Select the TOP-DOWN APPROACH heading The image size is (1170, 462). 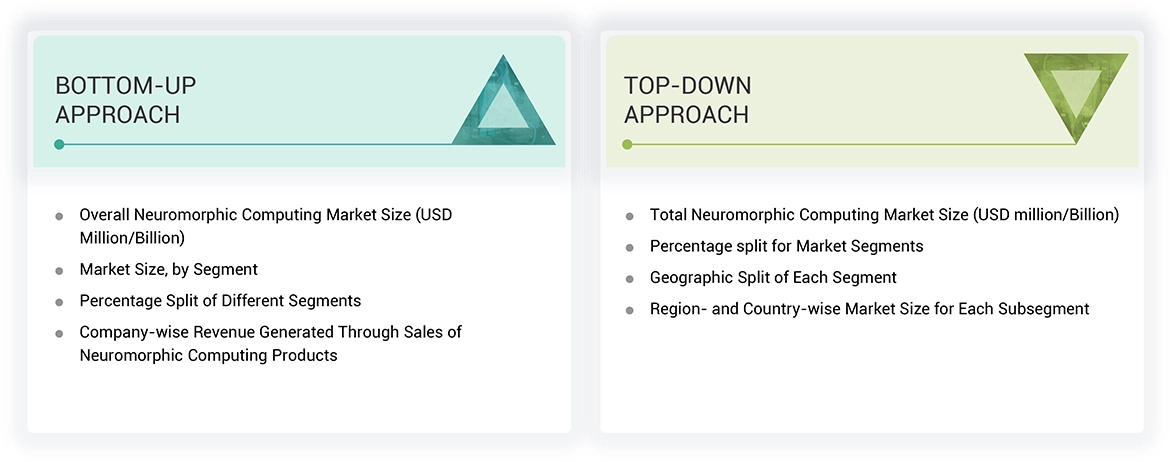point(687,99)
